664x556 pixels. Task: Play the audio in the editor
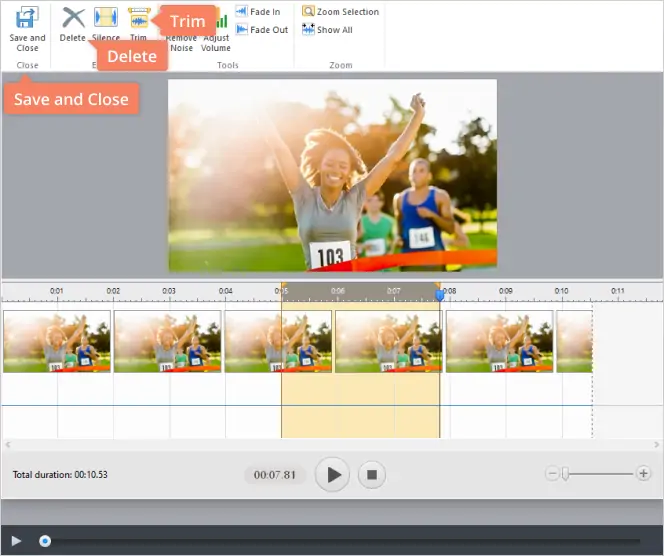(x=332, y=475)
